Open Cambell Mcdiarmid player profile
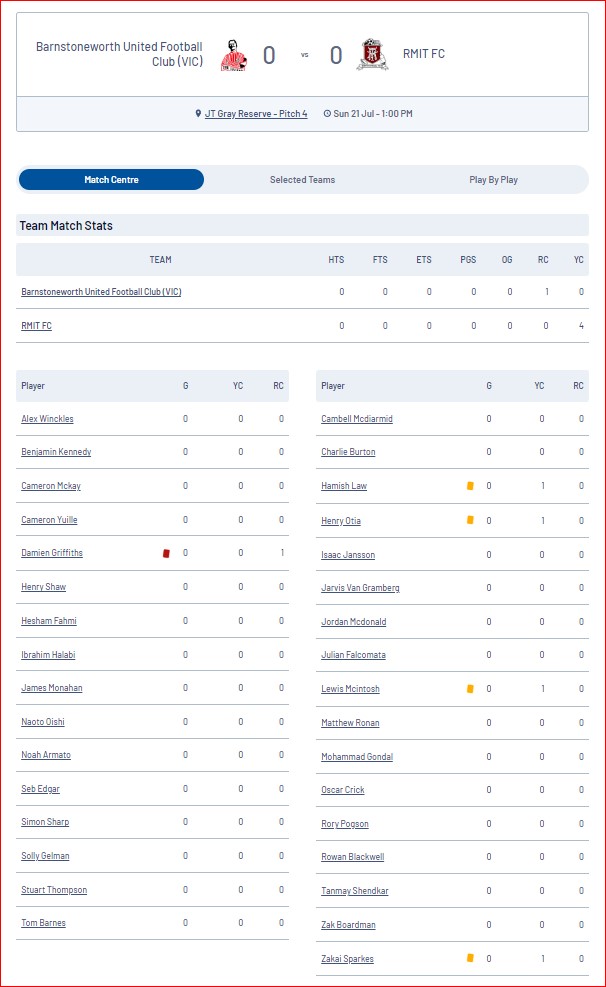 (357, 419)
